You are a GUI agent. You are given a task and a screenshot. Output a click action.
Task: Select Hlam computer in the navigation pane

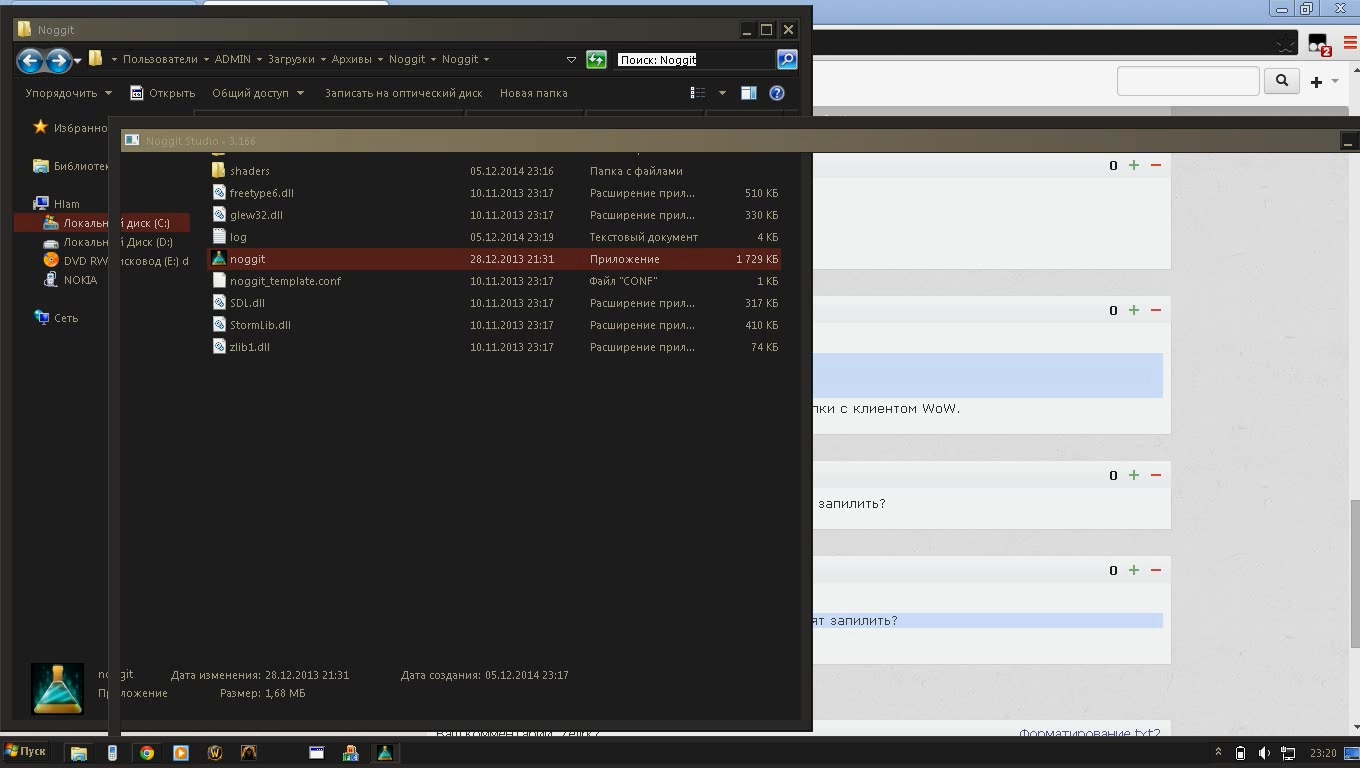click(x=57, y=204)
